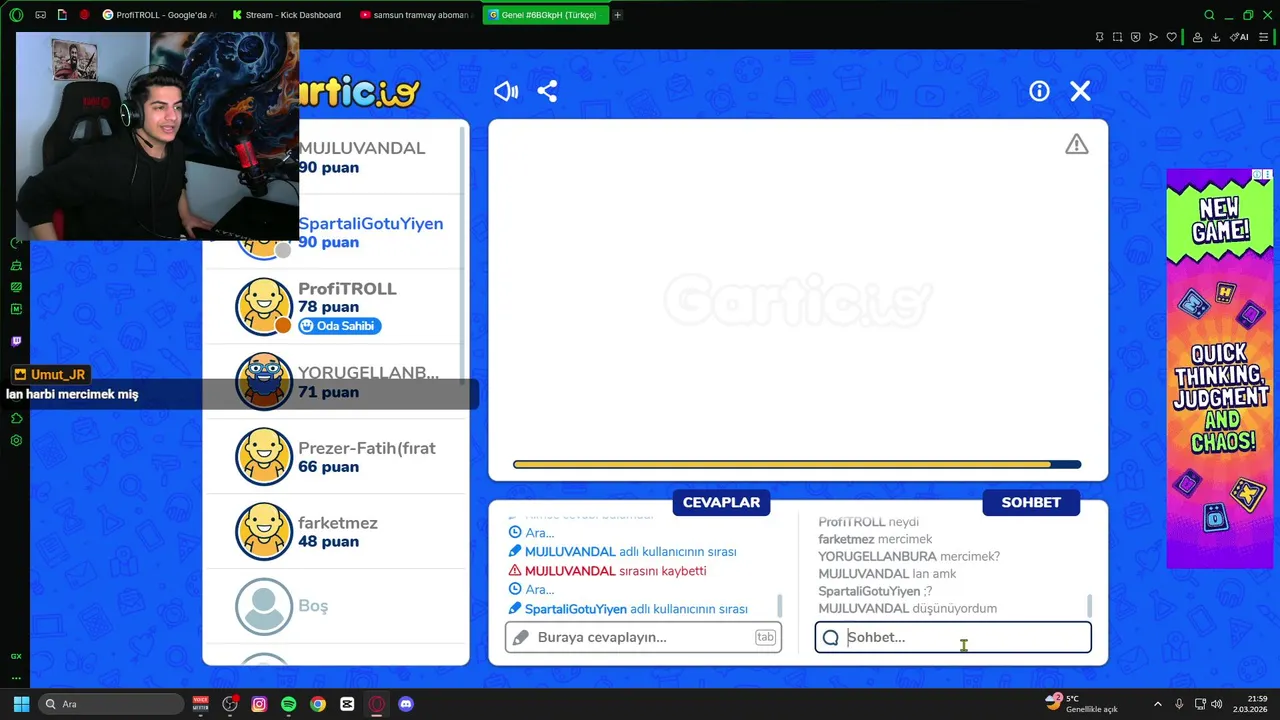Open the YORUGELLANB... player avatar
The width and height of the screenshot is (1280, 720).
[264, 381]
